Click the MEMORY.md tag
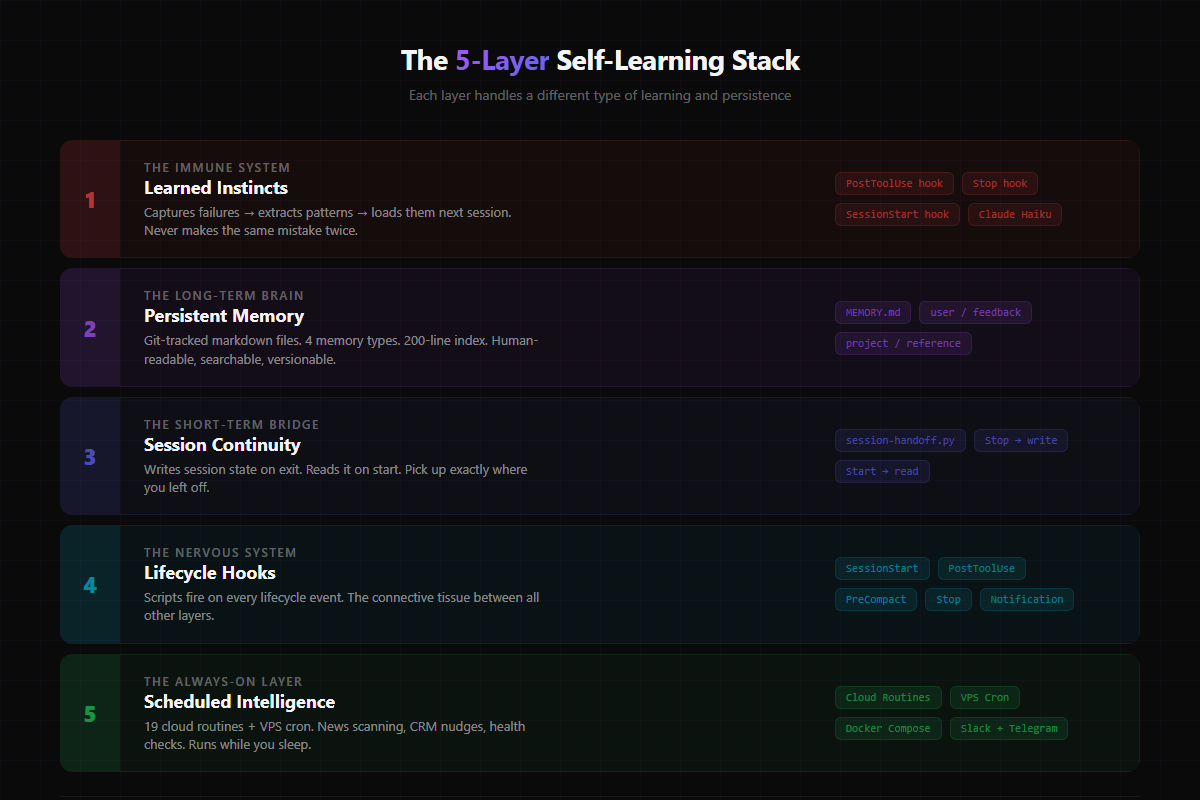Screen dimensions: 1200x800 coord(873,313)
